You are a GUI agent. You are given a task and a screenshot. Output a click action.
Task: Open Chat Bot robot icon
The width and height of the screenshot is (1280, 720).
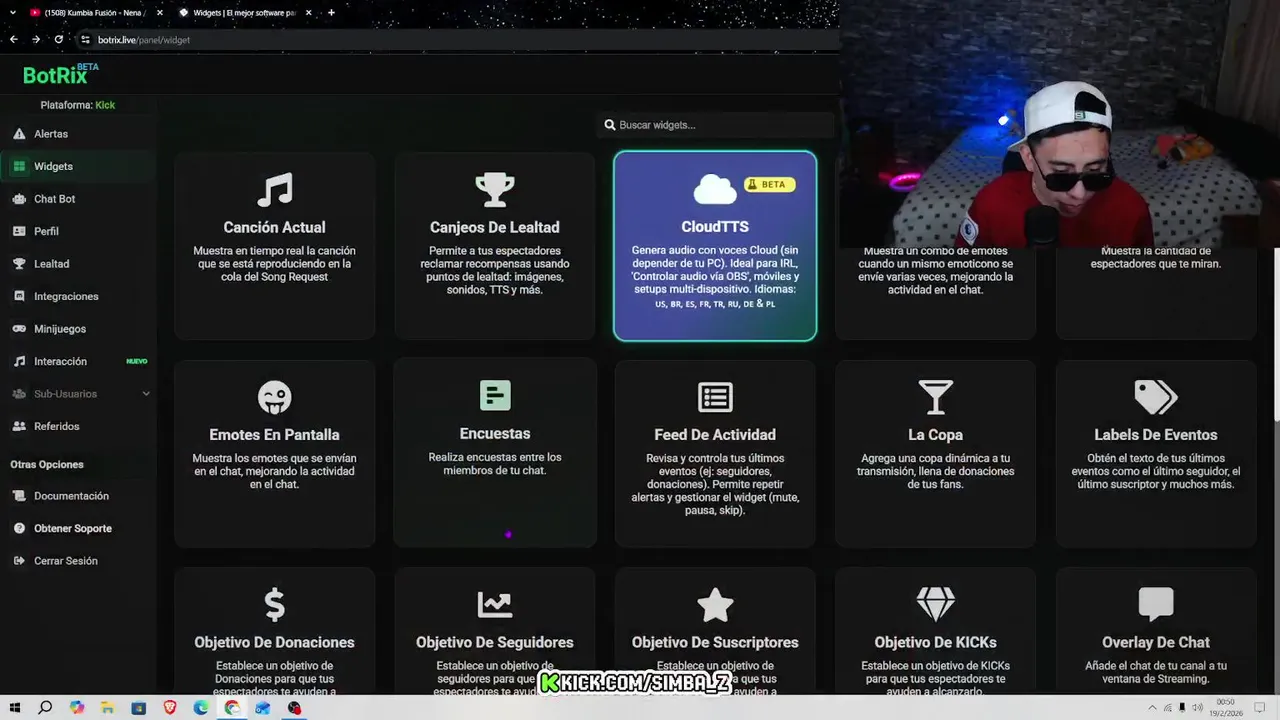pos(19,199)
